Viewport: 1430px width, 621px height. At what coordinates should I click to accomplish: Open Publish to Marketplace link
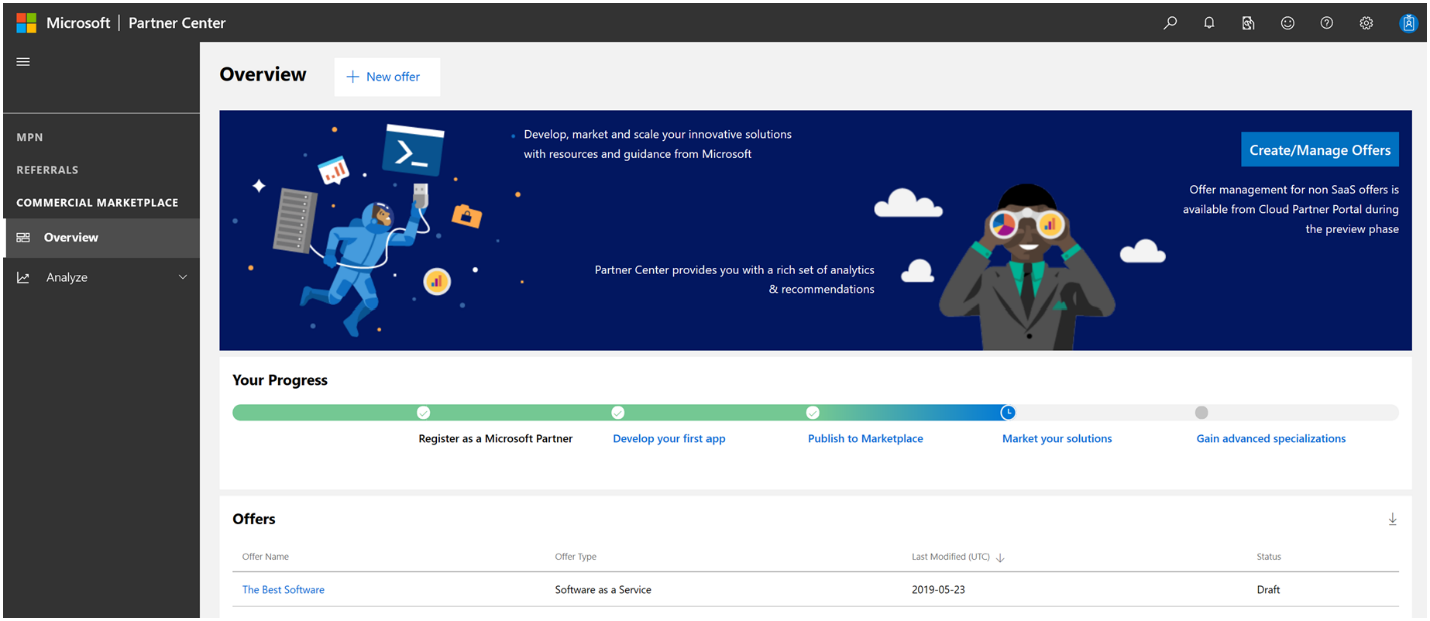tap(866, 439)
